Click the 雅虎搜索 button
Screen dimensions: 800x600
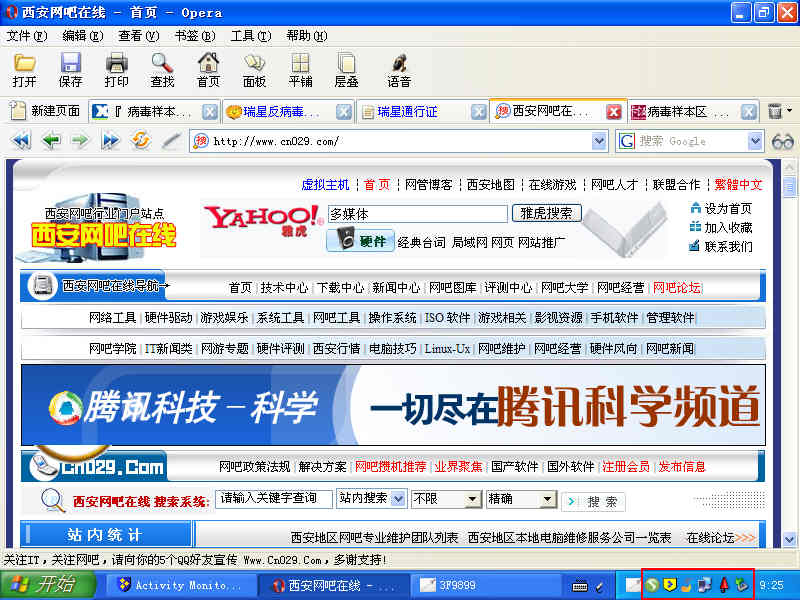tap(546, 213)
